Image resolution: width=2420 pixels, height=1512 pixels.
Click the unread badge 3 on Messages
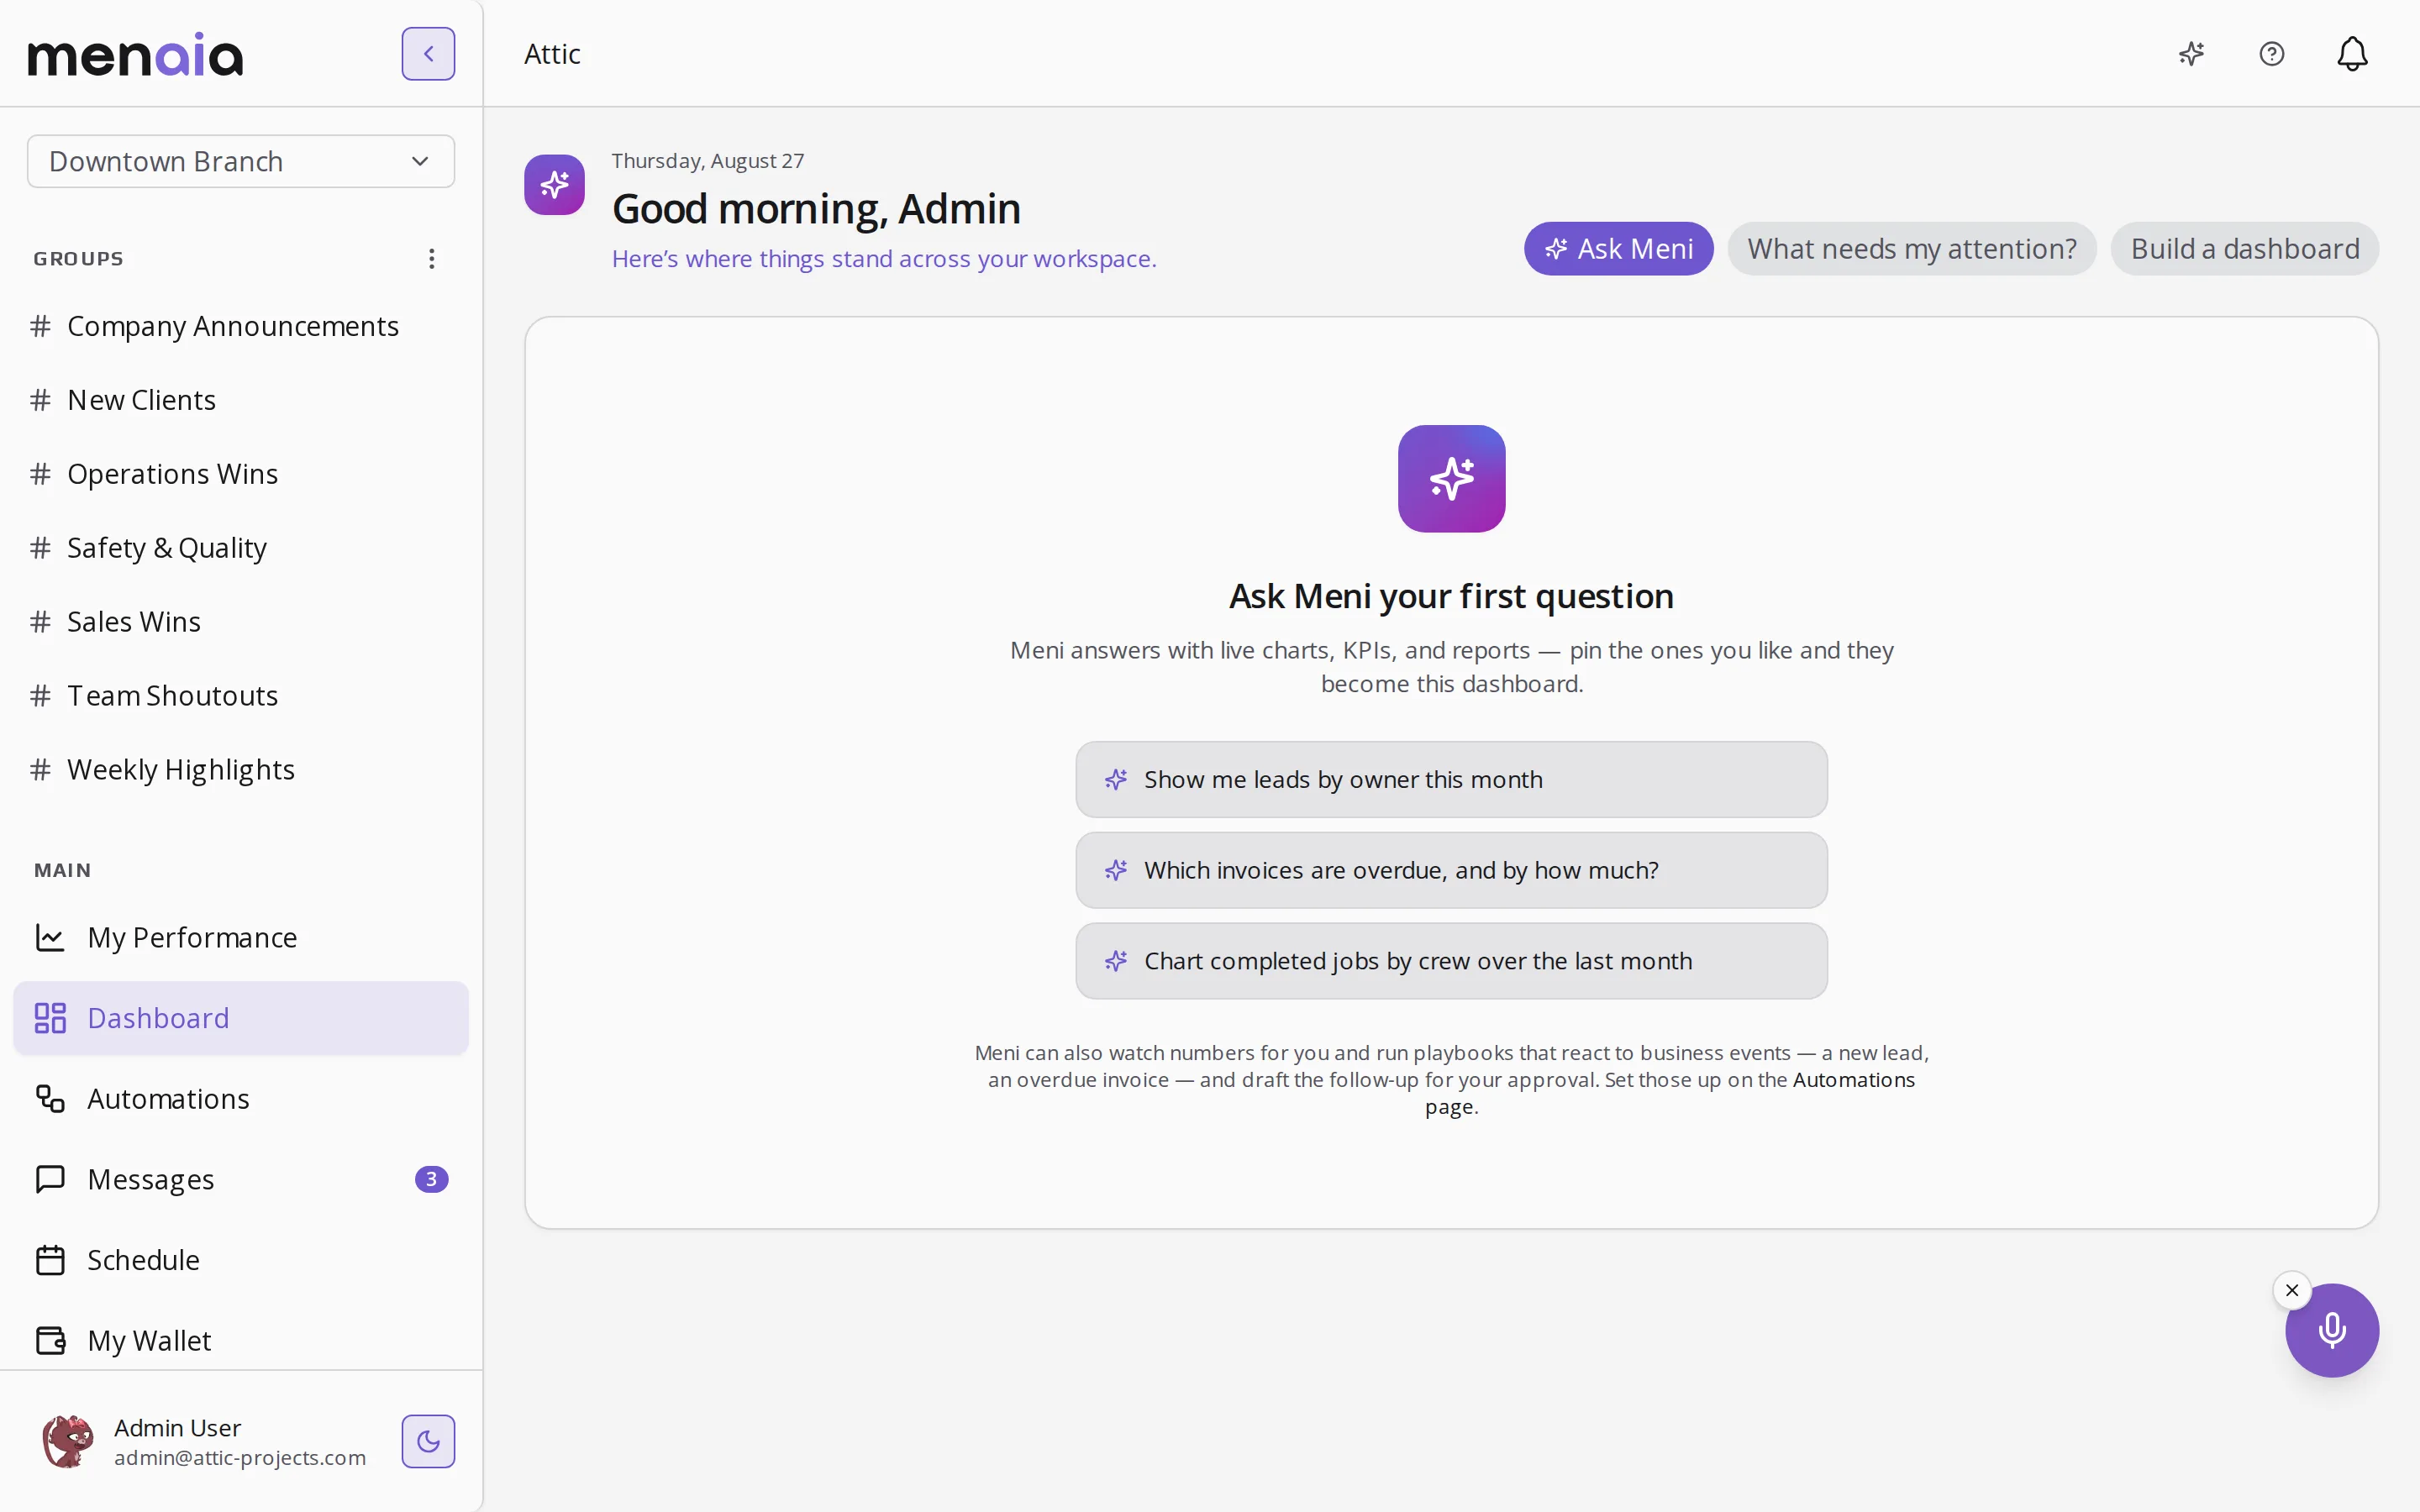point(431,1180)
